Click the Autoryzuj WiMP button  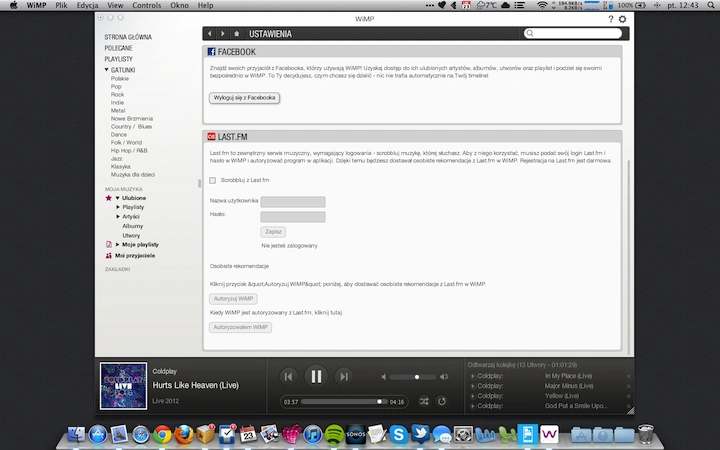[x=233, y=299]
